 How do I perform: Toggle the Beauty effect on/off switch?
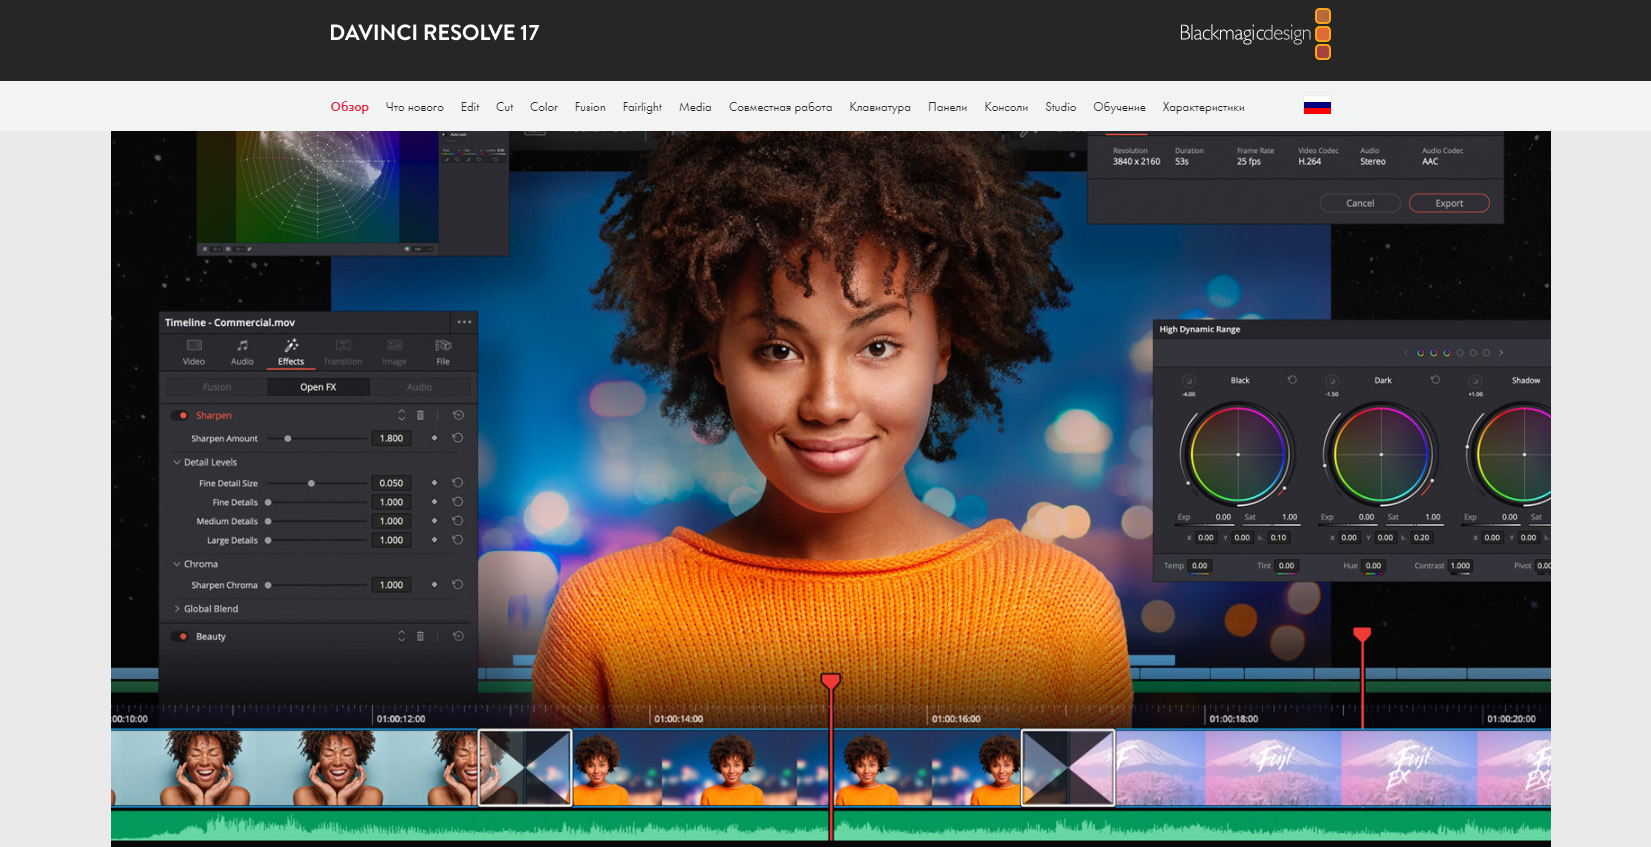pyautogui.click(x=180, y=636)
